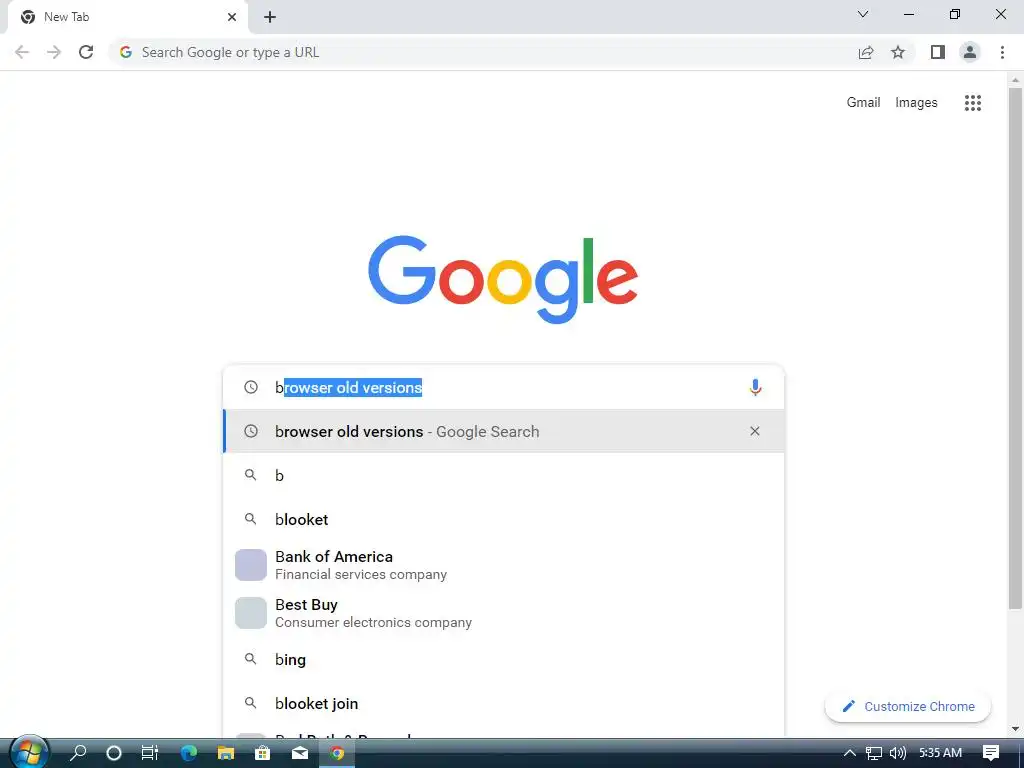Open Google Images link

916,103
